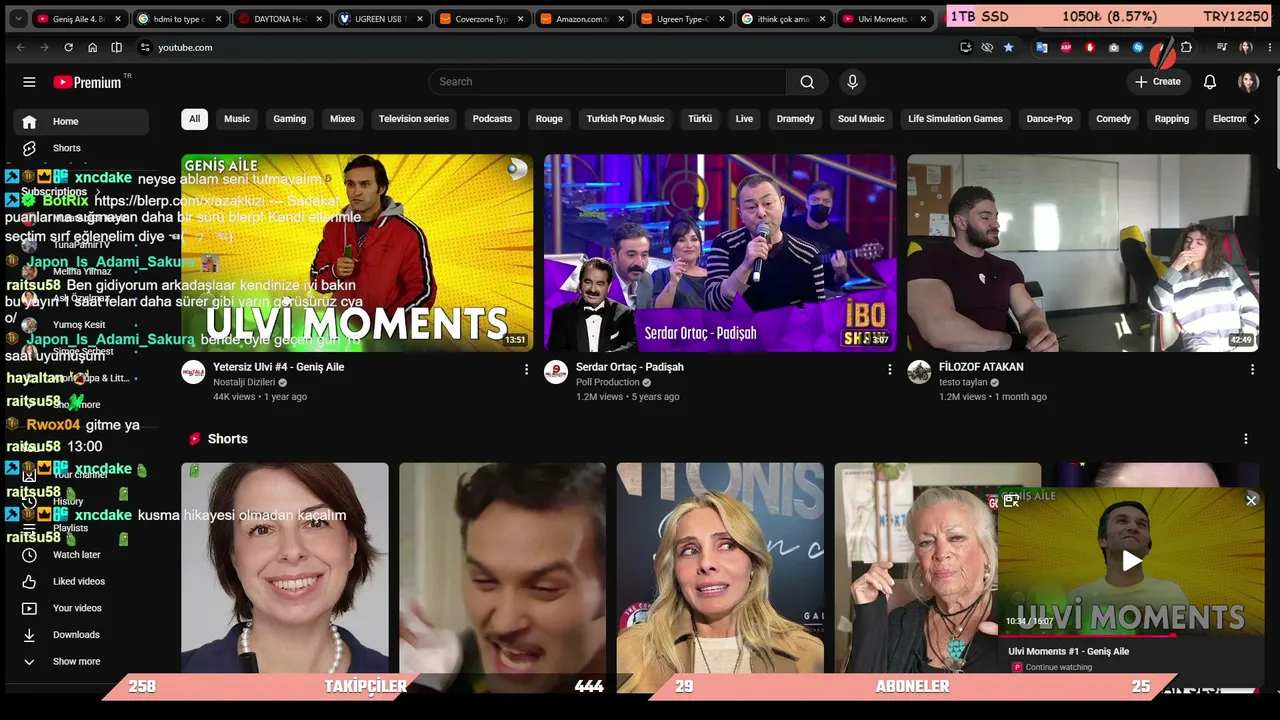This screenshot has height=720, width=1280.
Task: Play the Ulvi Moments #1 mini player
Action: click(x=1131, y=561)
